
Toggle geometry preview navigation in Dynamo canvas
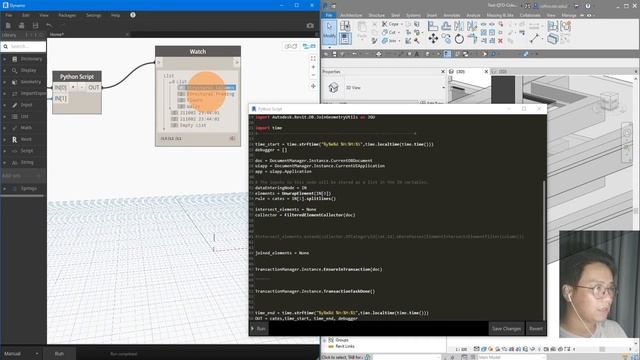coord(291,46)
